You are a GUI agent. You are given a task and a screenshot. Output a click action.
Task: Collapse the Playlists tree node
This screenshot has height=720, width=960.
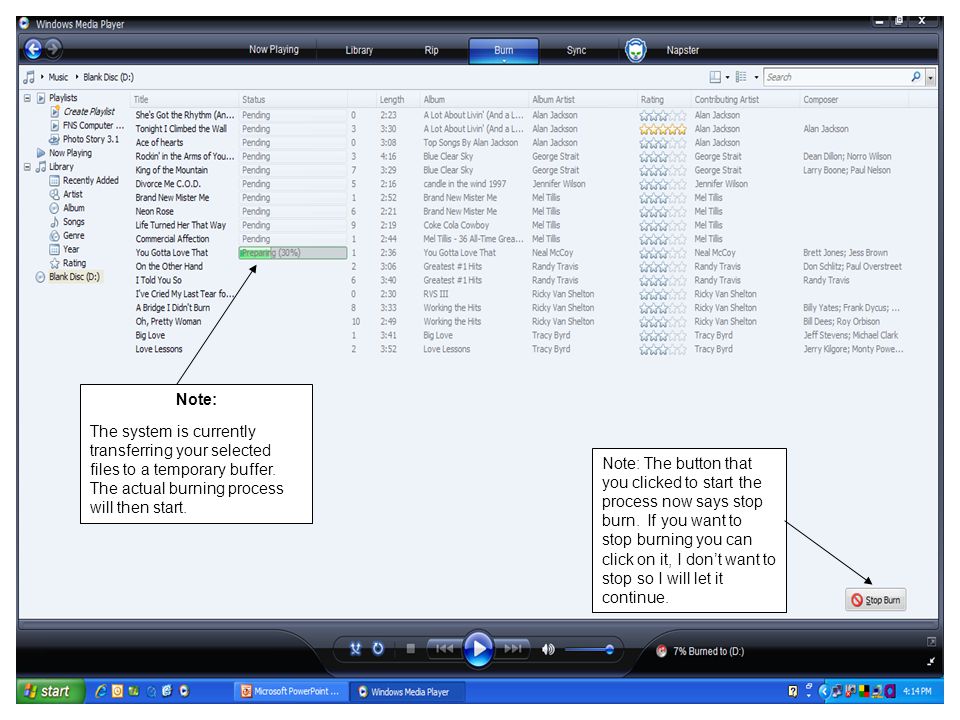[28, 98]
